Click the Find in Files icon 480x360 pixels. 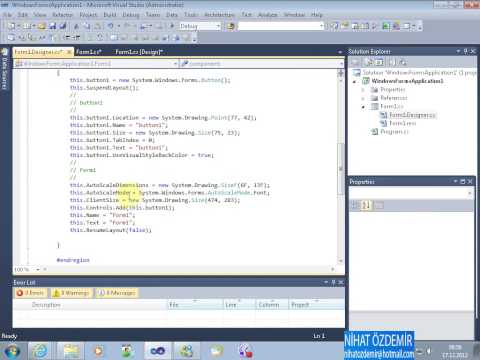pyautogui.click(x=230, y=26)
